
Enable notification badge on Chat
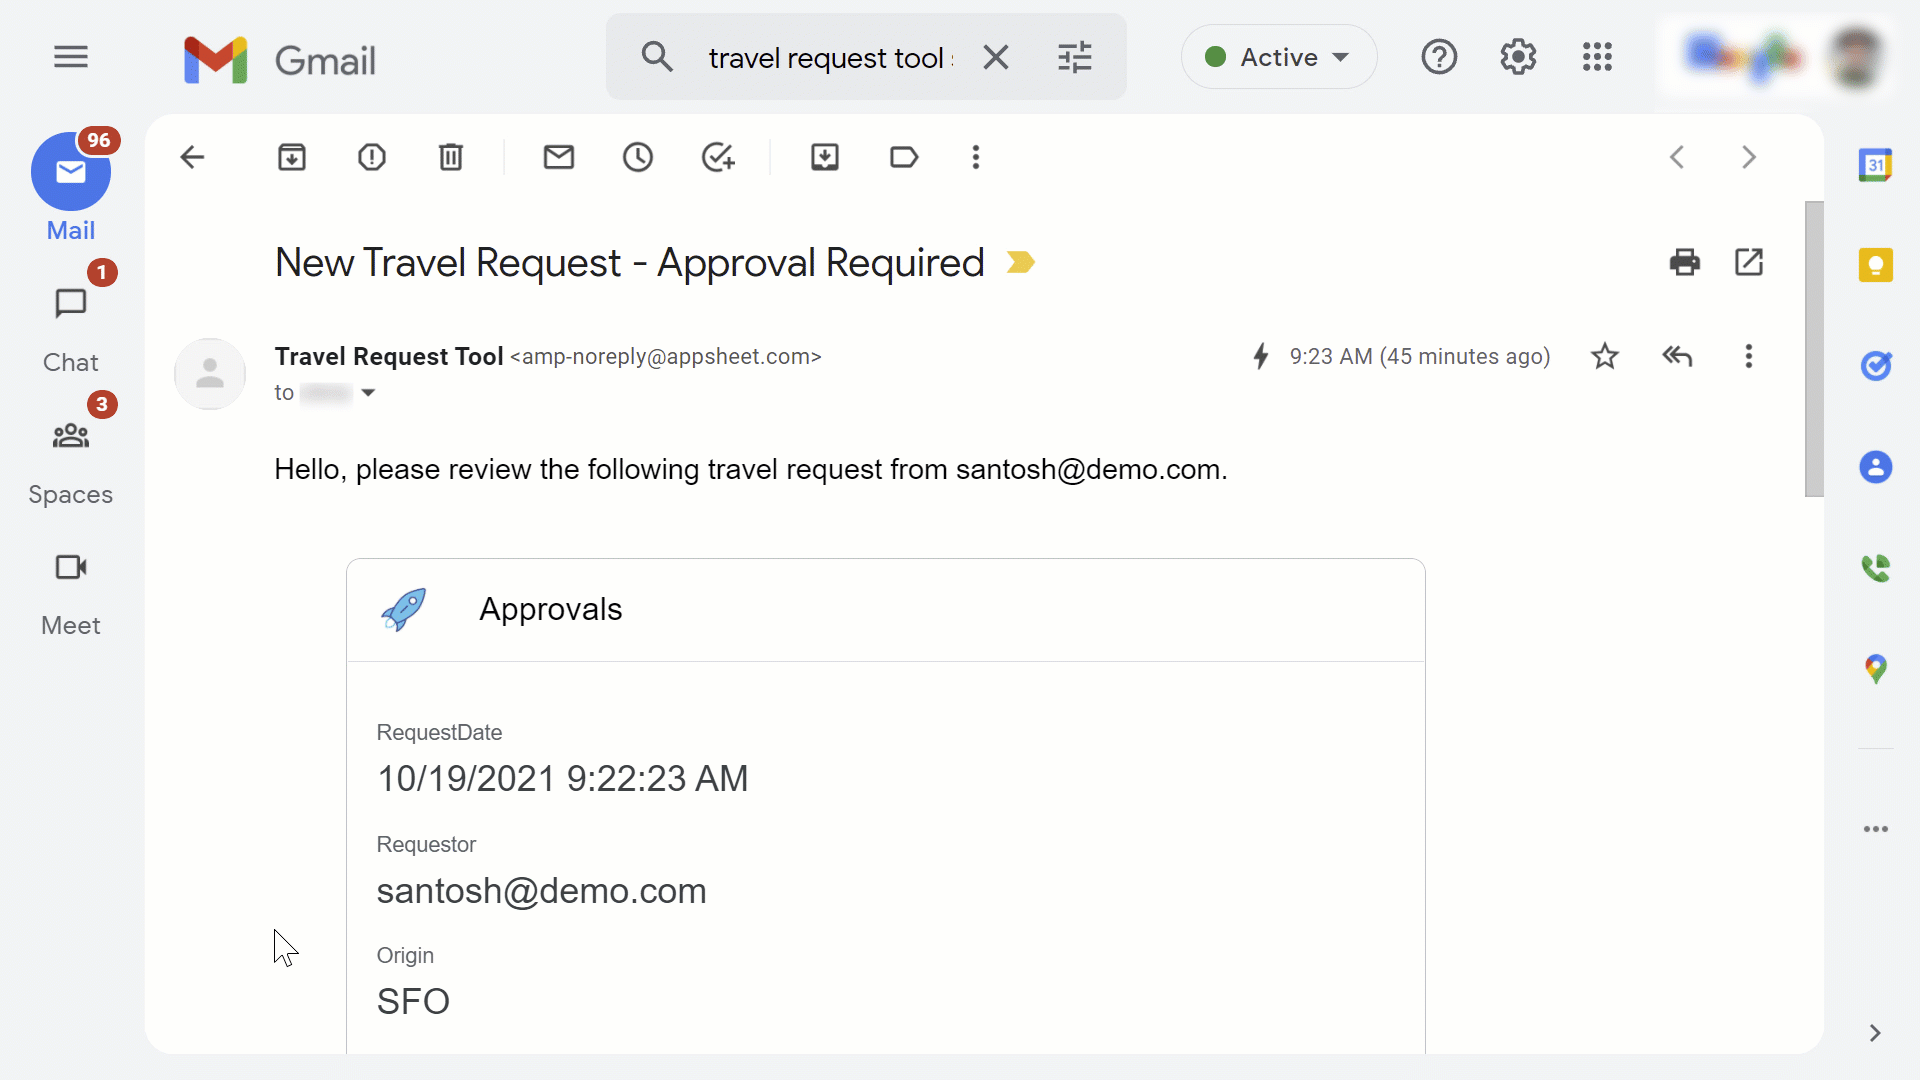(x=100, y=273)
